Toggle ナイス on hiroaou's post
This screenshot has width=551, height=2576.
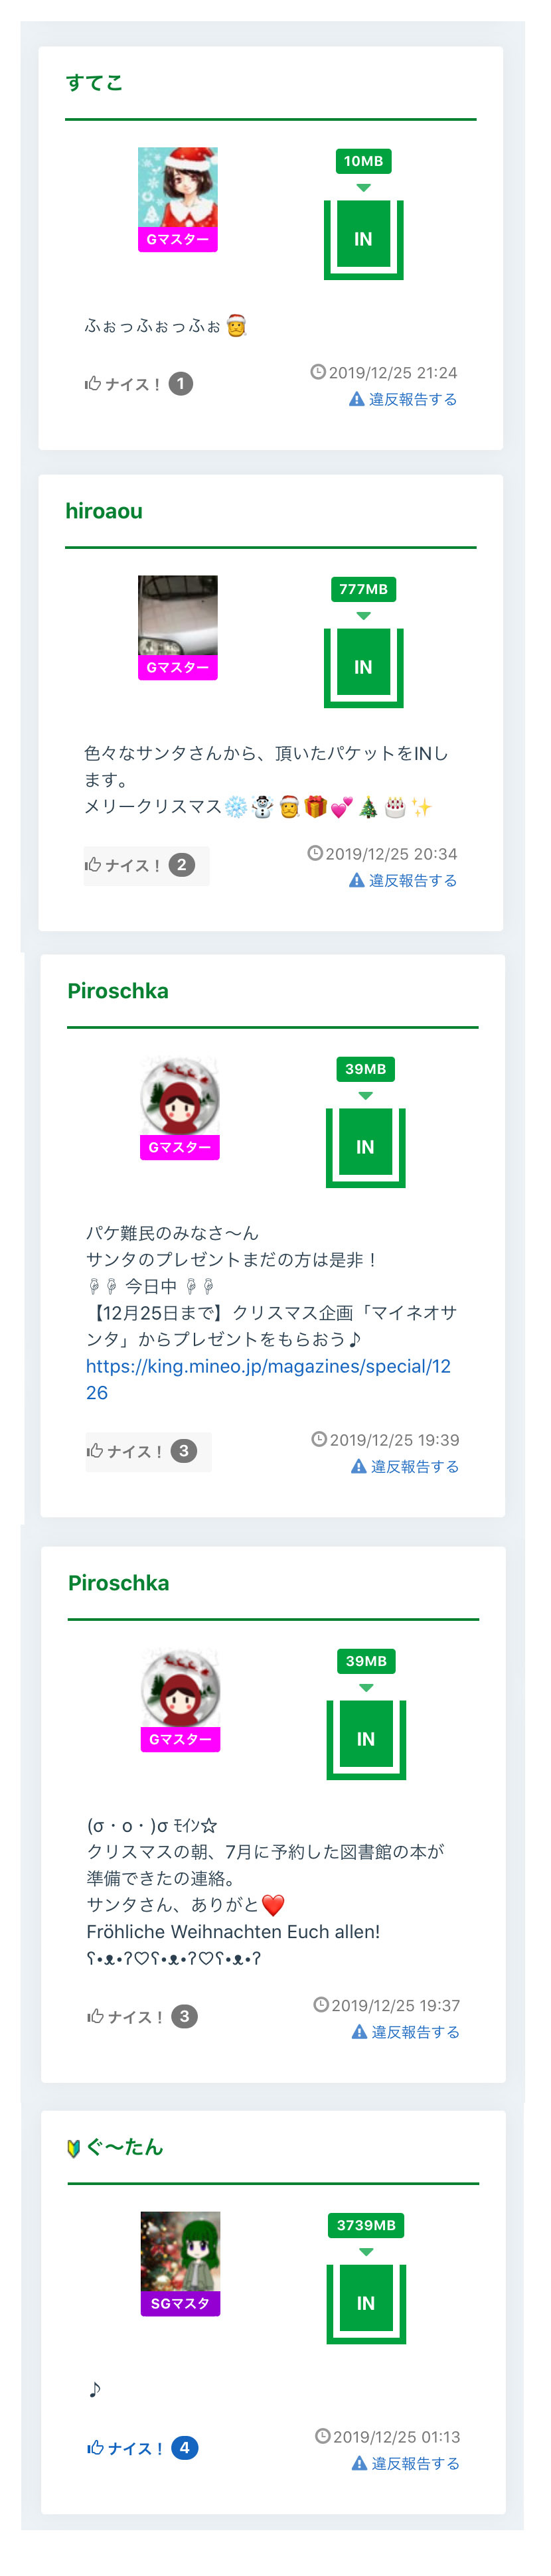pyautogui.click(x=146, y=866)
